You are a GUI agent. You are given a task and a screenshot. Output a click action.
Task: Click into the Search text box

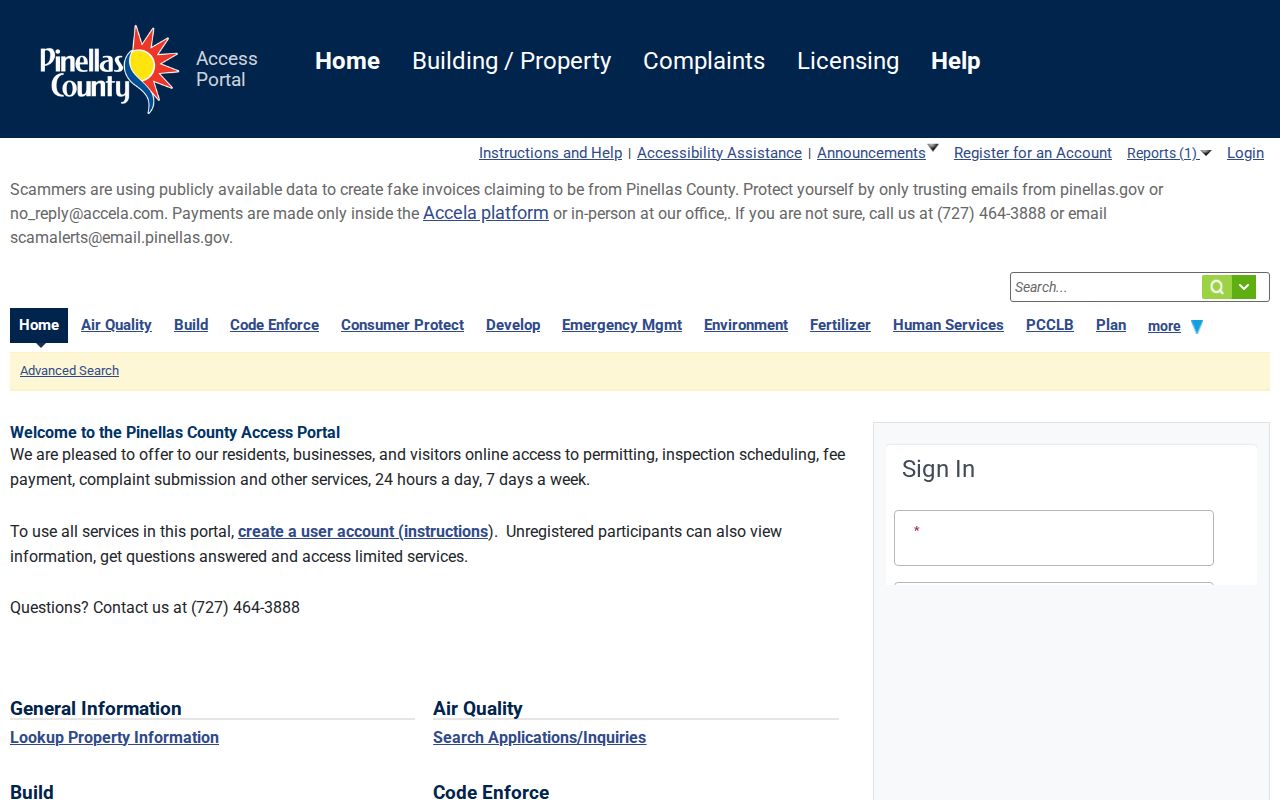(x=1106, y=287)
